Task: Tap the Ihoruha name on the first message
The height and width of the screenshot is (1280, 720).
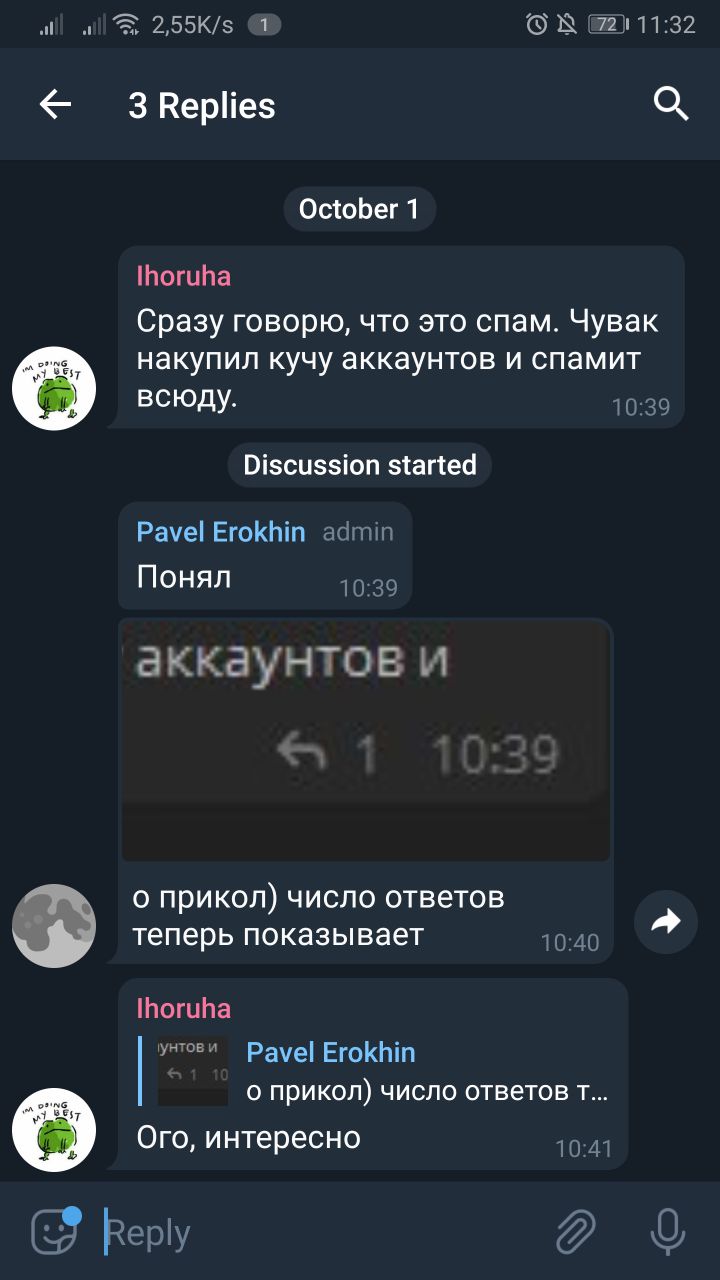Action: click(x=183, y=276)
